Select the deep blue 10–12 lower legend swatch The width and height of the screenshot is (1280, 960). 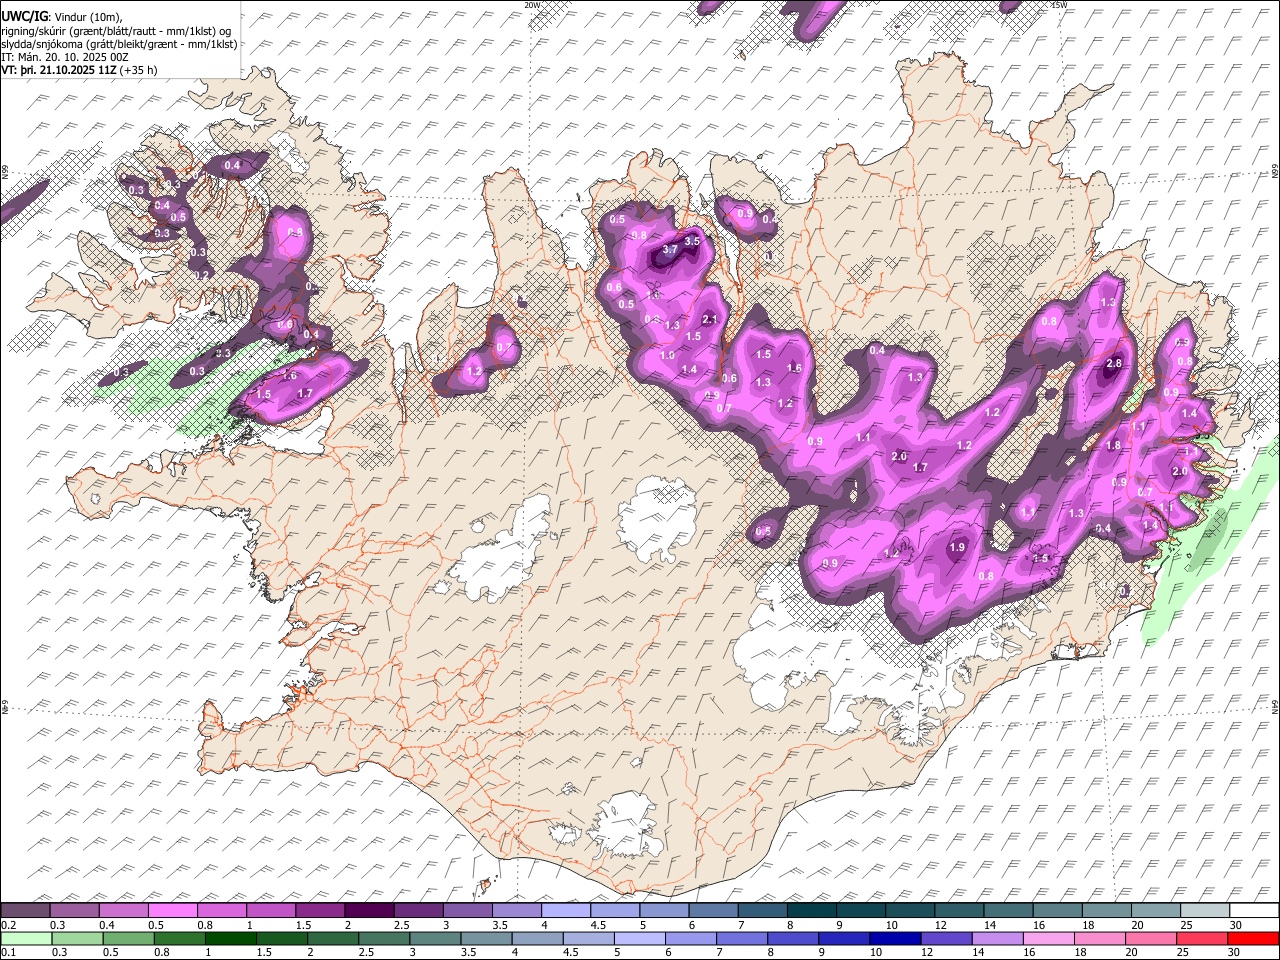coord(893,938)
